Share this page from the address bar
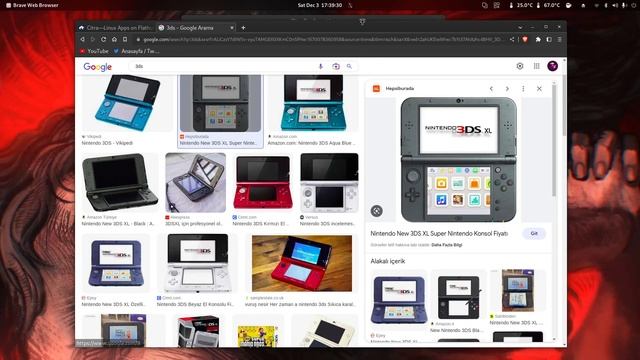The image size is (640, 360). coord(512,40)
